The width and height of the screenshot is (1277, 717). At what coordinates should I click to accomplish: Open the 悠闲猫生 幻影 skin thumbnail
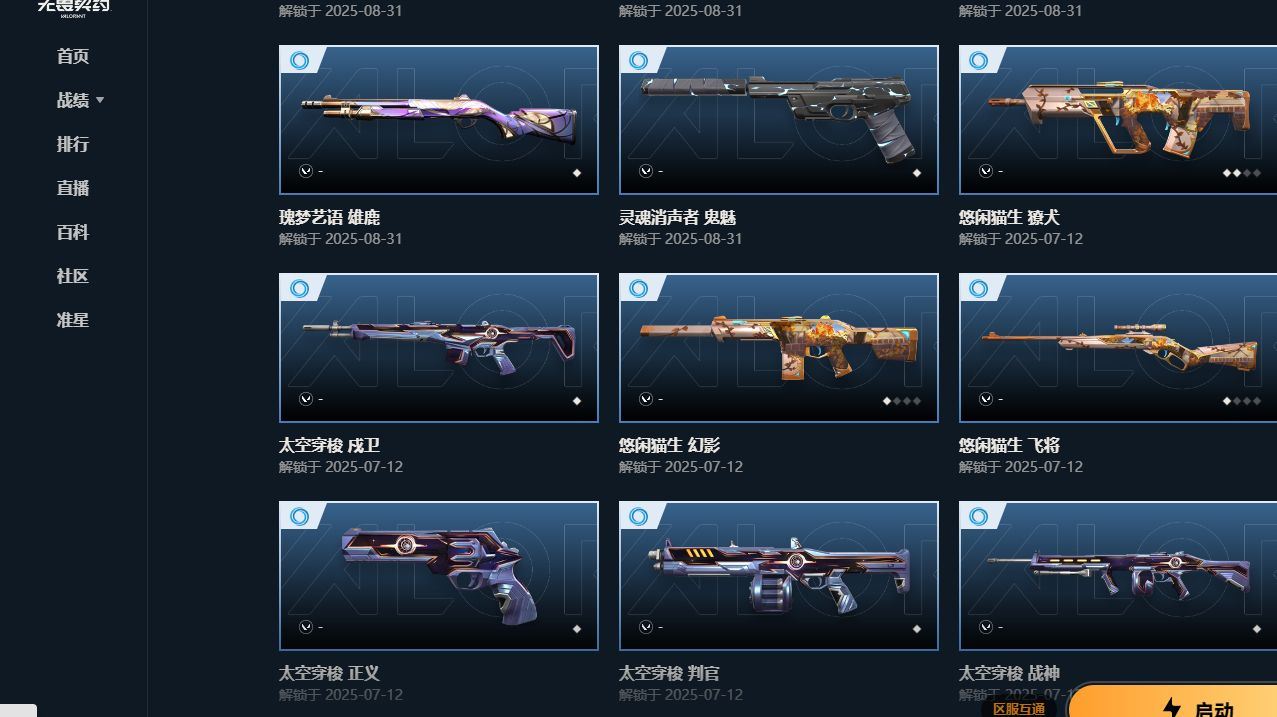tap(779, 348)
